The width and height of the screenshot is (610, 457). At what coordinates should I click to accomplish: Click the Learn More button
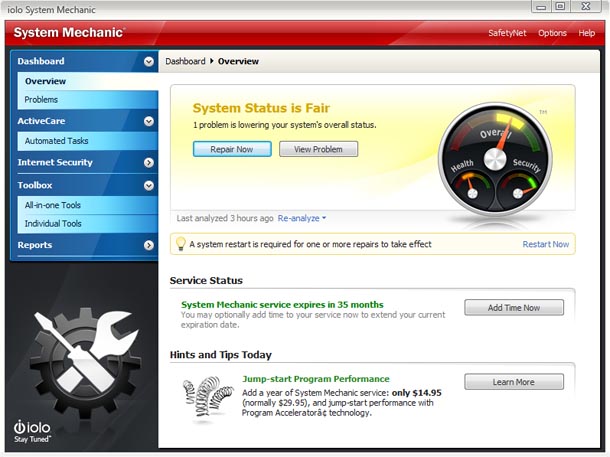tap(514, 382)
